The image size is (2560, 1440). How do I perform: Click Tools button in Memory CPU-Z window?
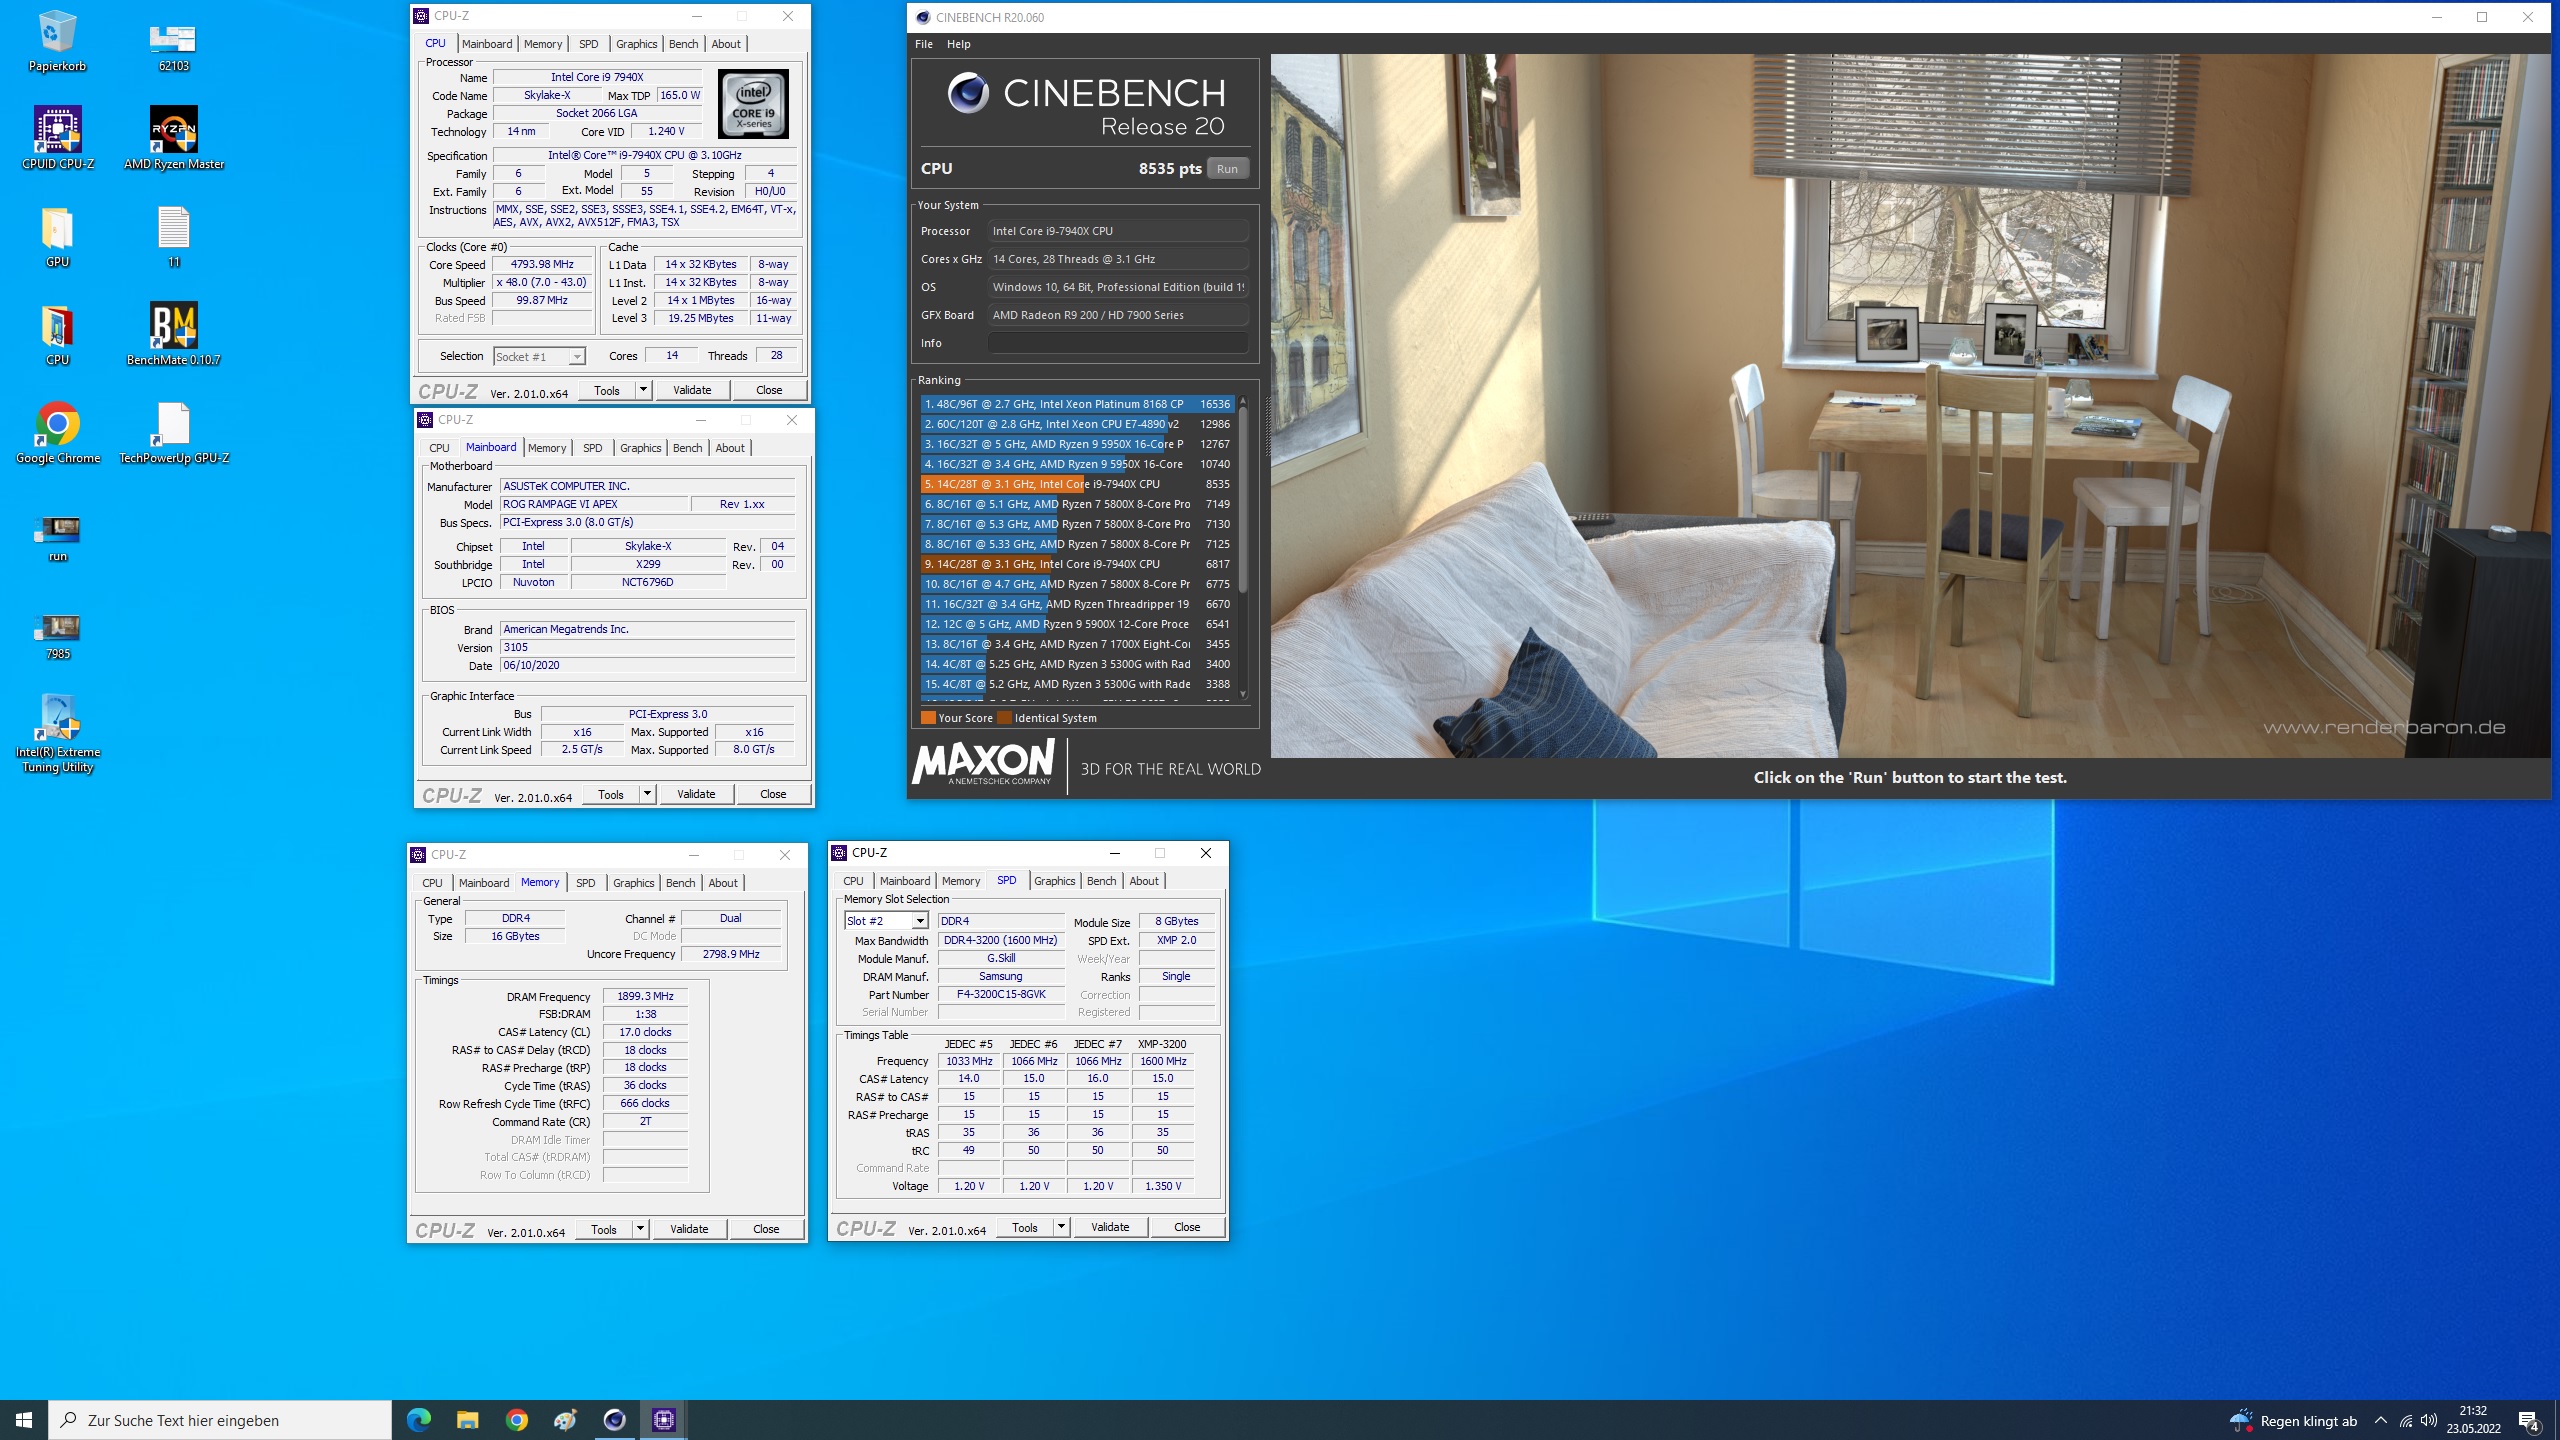(604, 1229)
